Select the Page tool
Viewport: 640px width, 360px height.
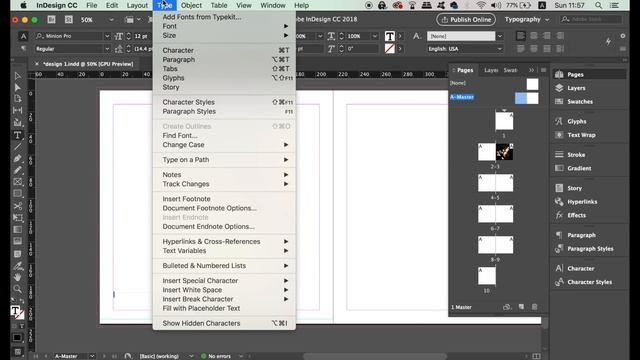[x=18, y=99]
